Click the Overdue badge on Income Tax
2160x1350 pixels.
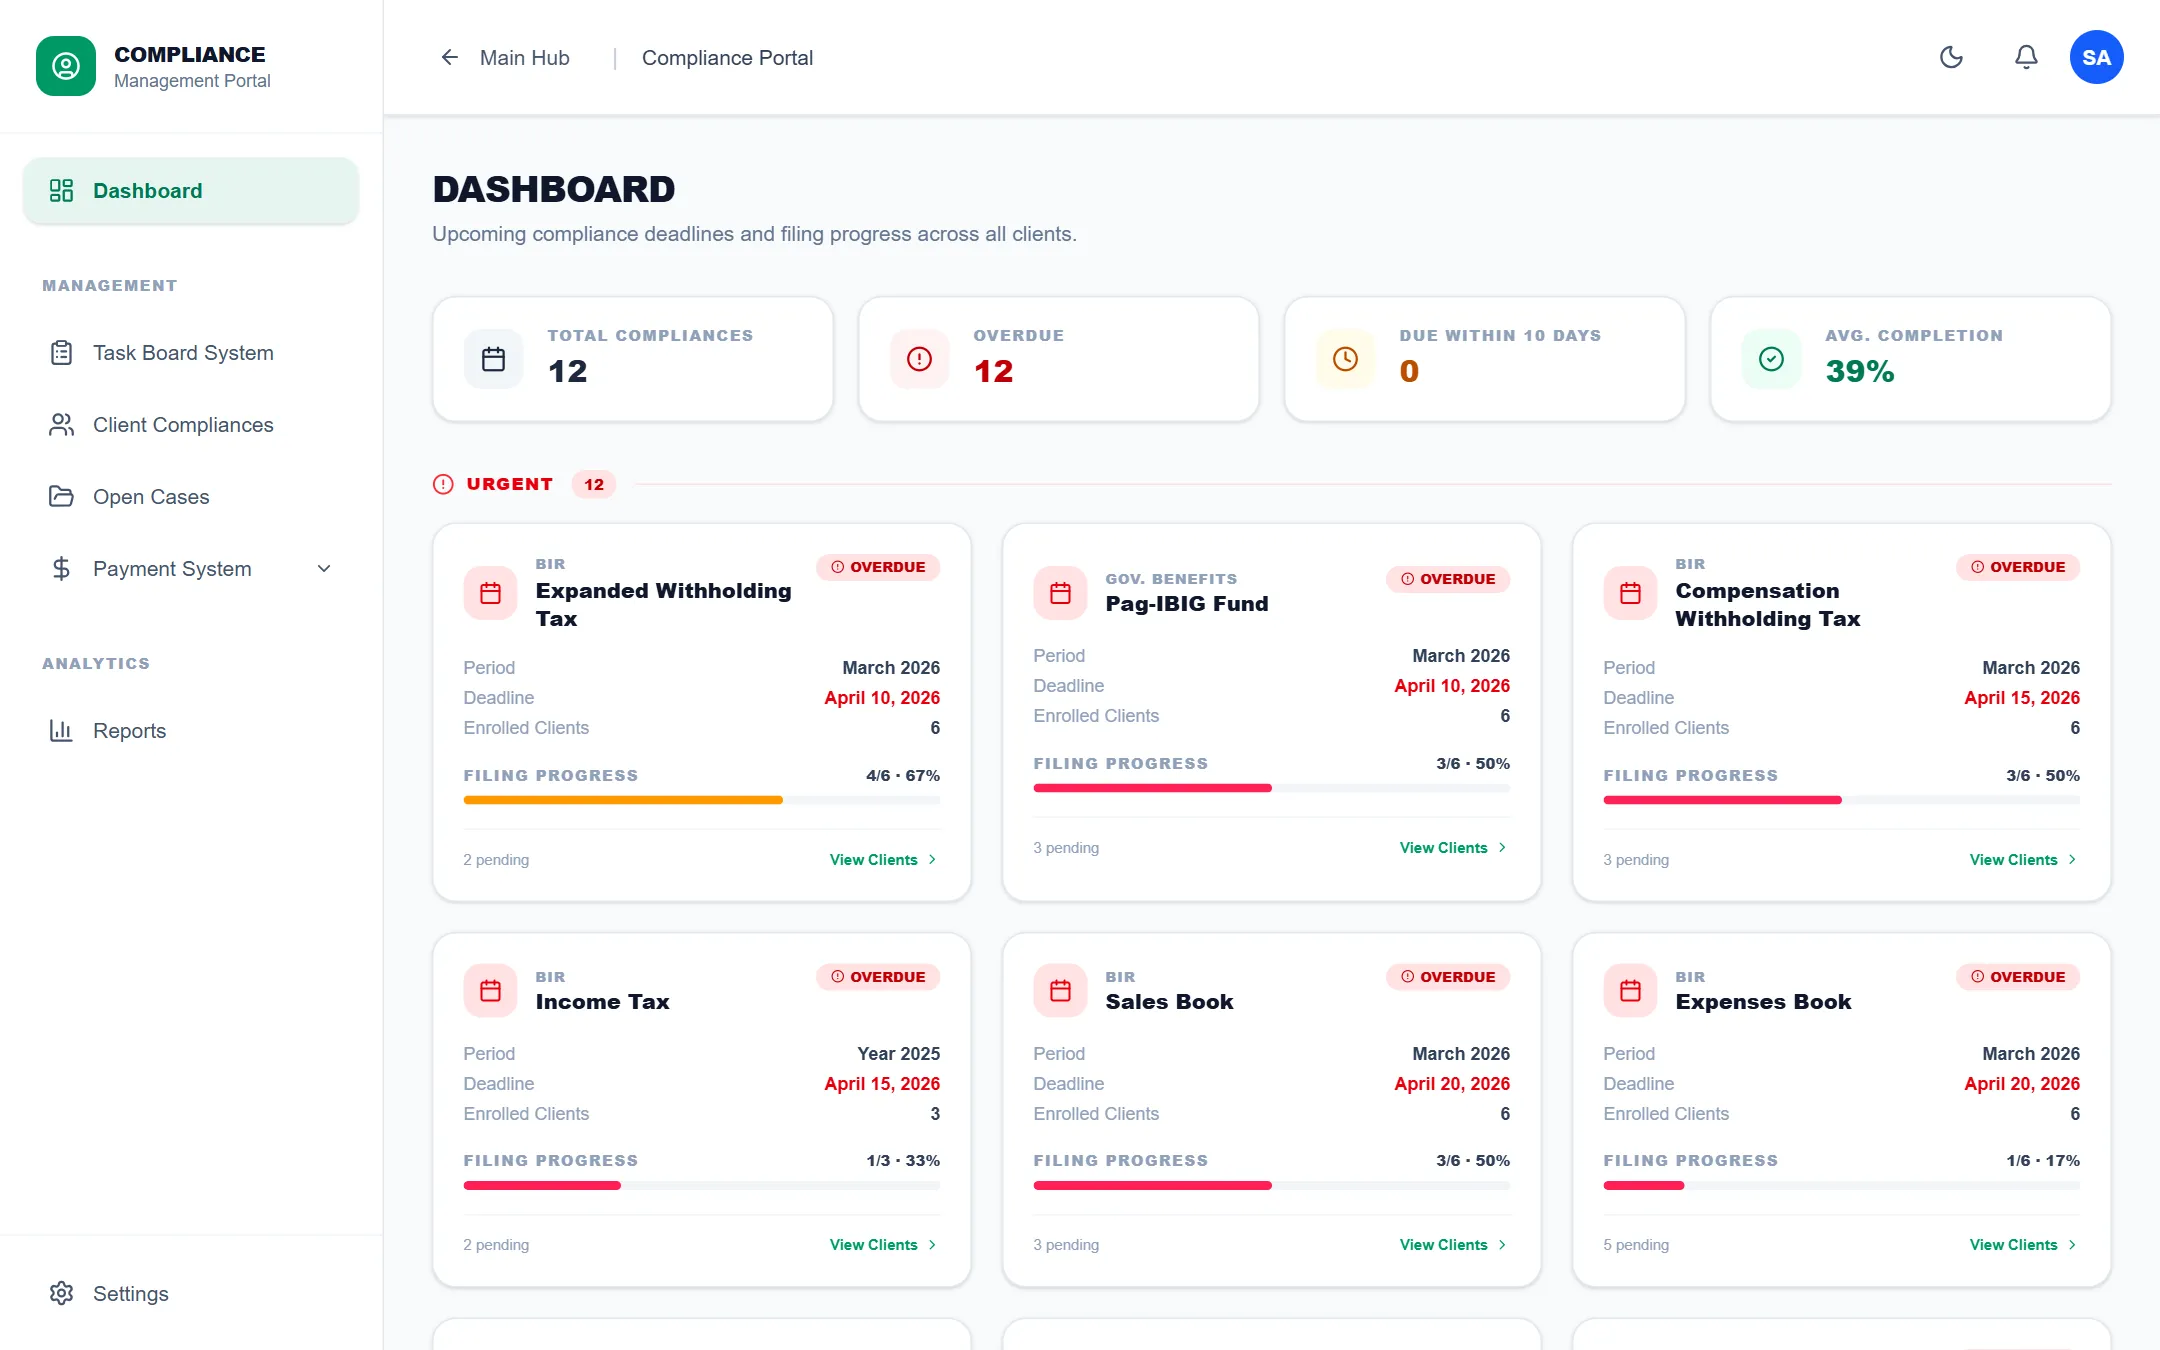click(878, 977)
